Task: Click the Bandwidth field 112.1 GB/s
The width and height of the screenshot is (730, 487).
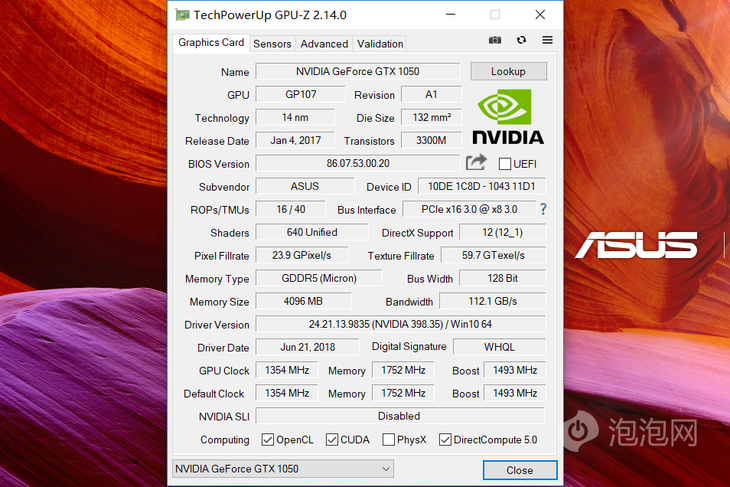Action: tap(492, 301)
